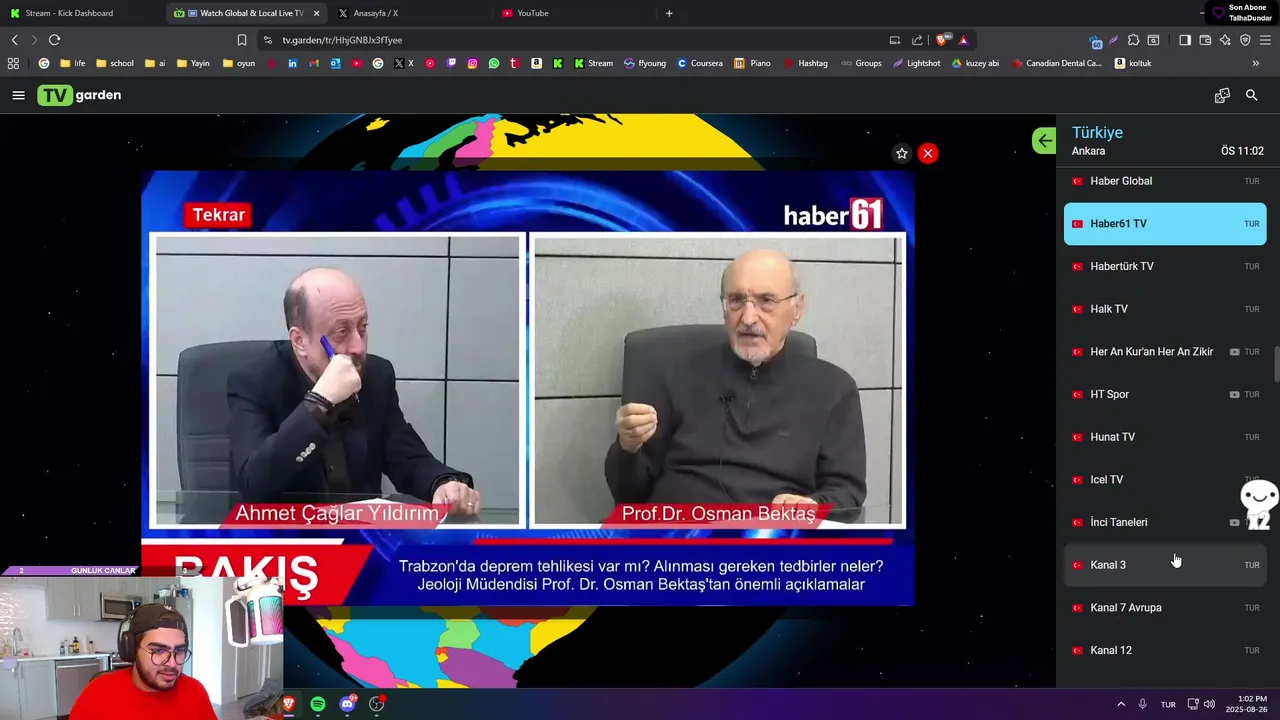
Task: Show hidden system tray icons
Action: (x=1121, y=704)
